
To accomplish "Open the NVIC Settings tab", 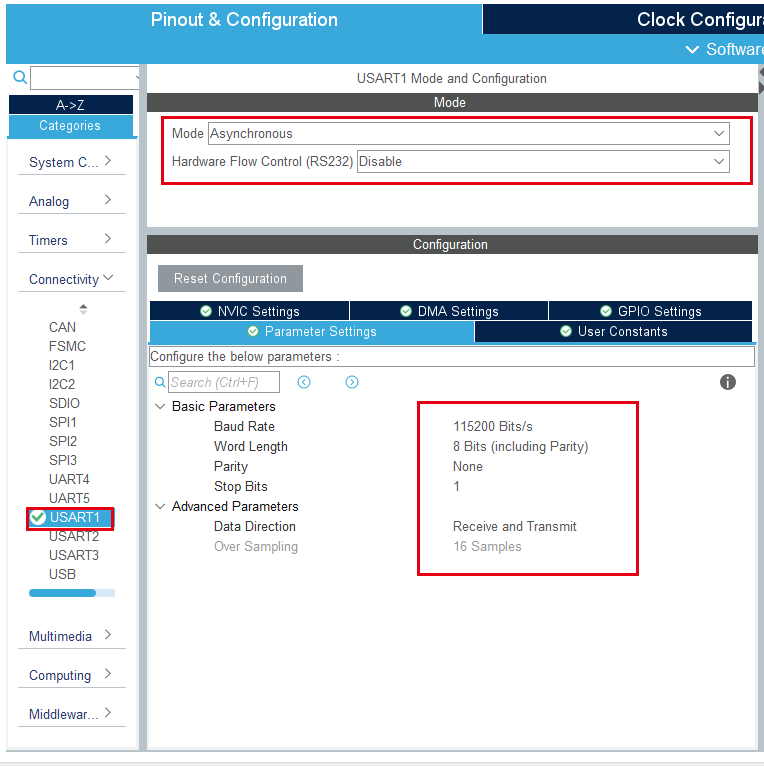I will pos(250,311).
